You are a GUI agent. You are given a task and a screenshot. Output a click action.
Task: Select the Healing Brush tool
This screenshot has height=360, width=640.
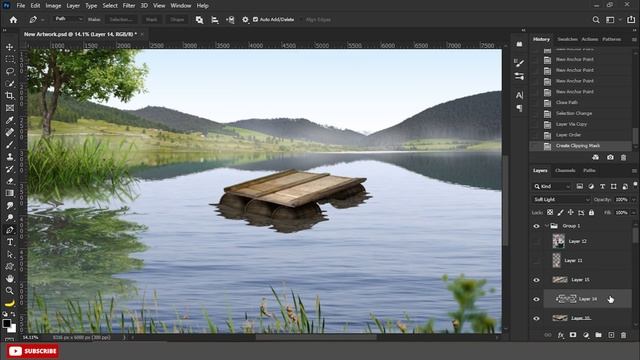[9, 132]
